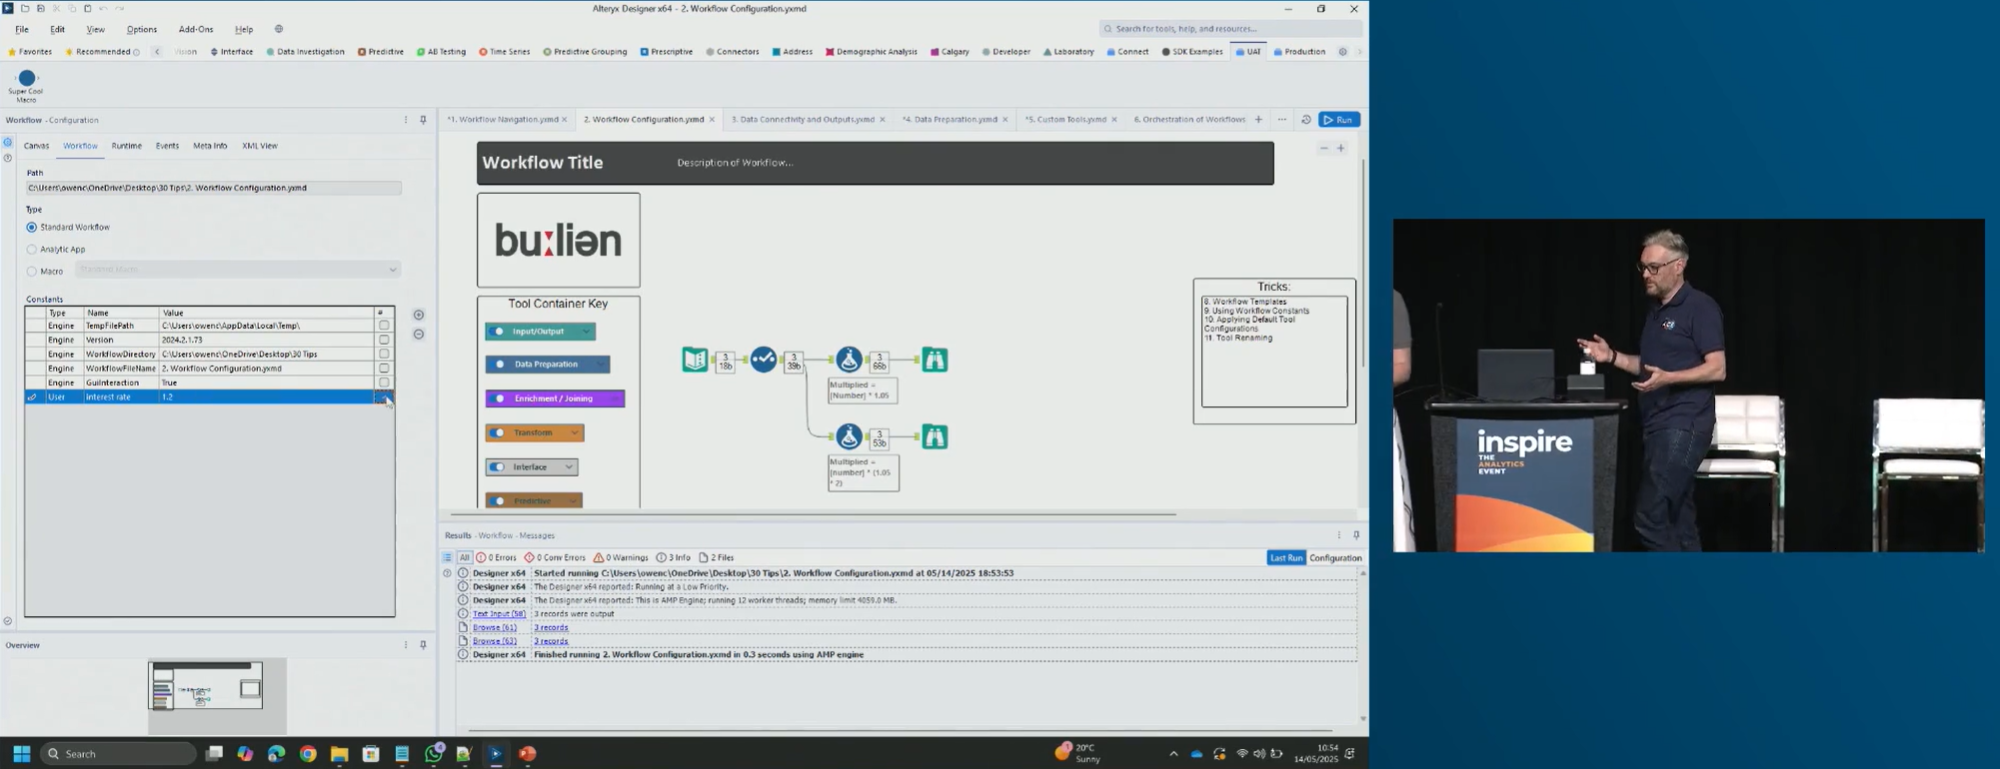Check the TempFilePath constant checkbox
This screenshot has height=769, width=2000.
pos(384,325)
